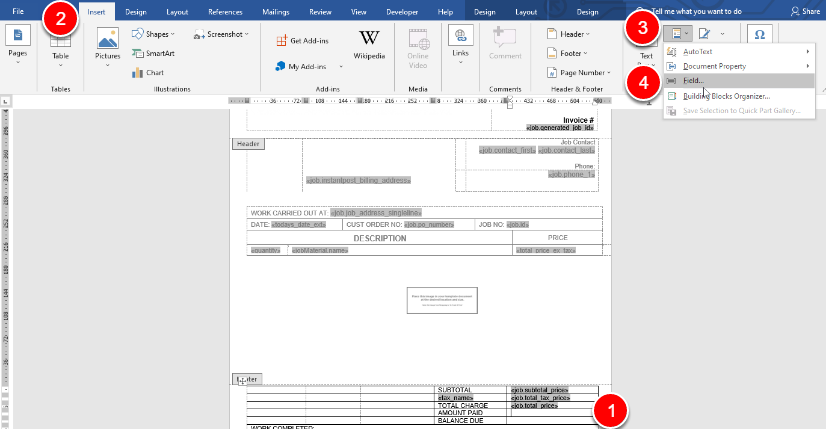Open the File tab
826x429 pixels.
(18, 11)
